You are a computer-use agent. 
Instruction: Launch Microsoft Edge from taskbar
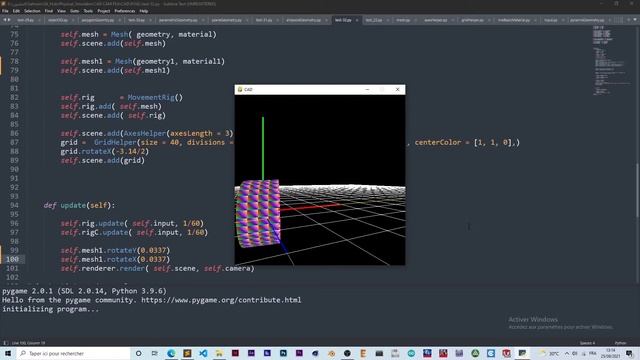(171, 353)
